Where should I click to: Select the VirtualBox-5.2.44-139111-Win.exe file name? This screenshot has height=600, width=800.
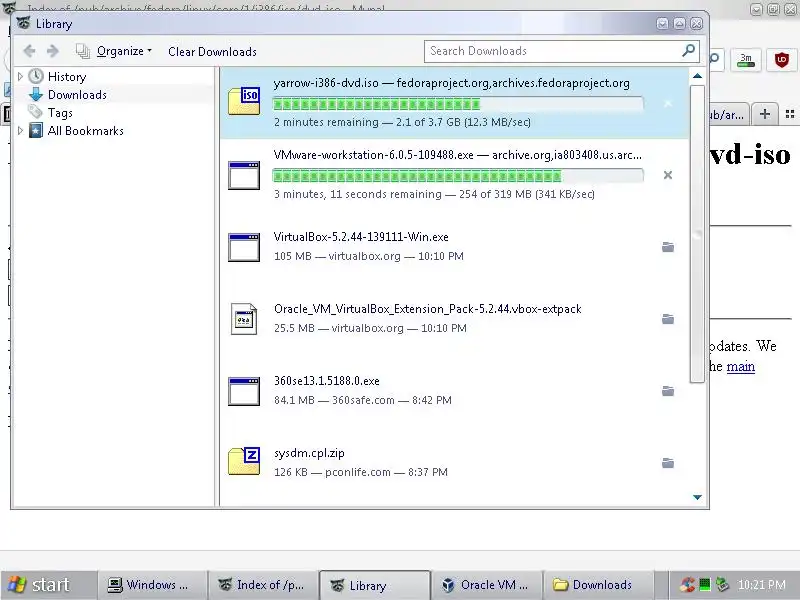361,237
